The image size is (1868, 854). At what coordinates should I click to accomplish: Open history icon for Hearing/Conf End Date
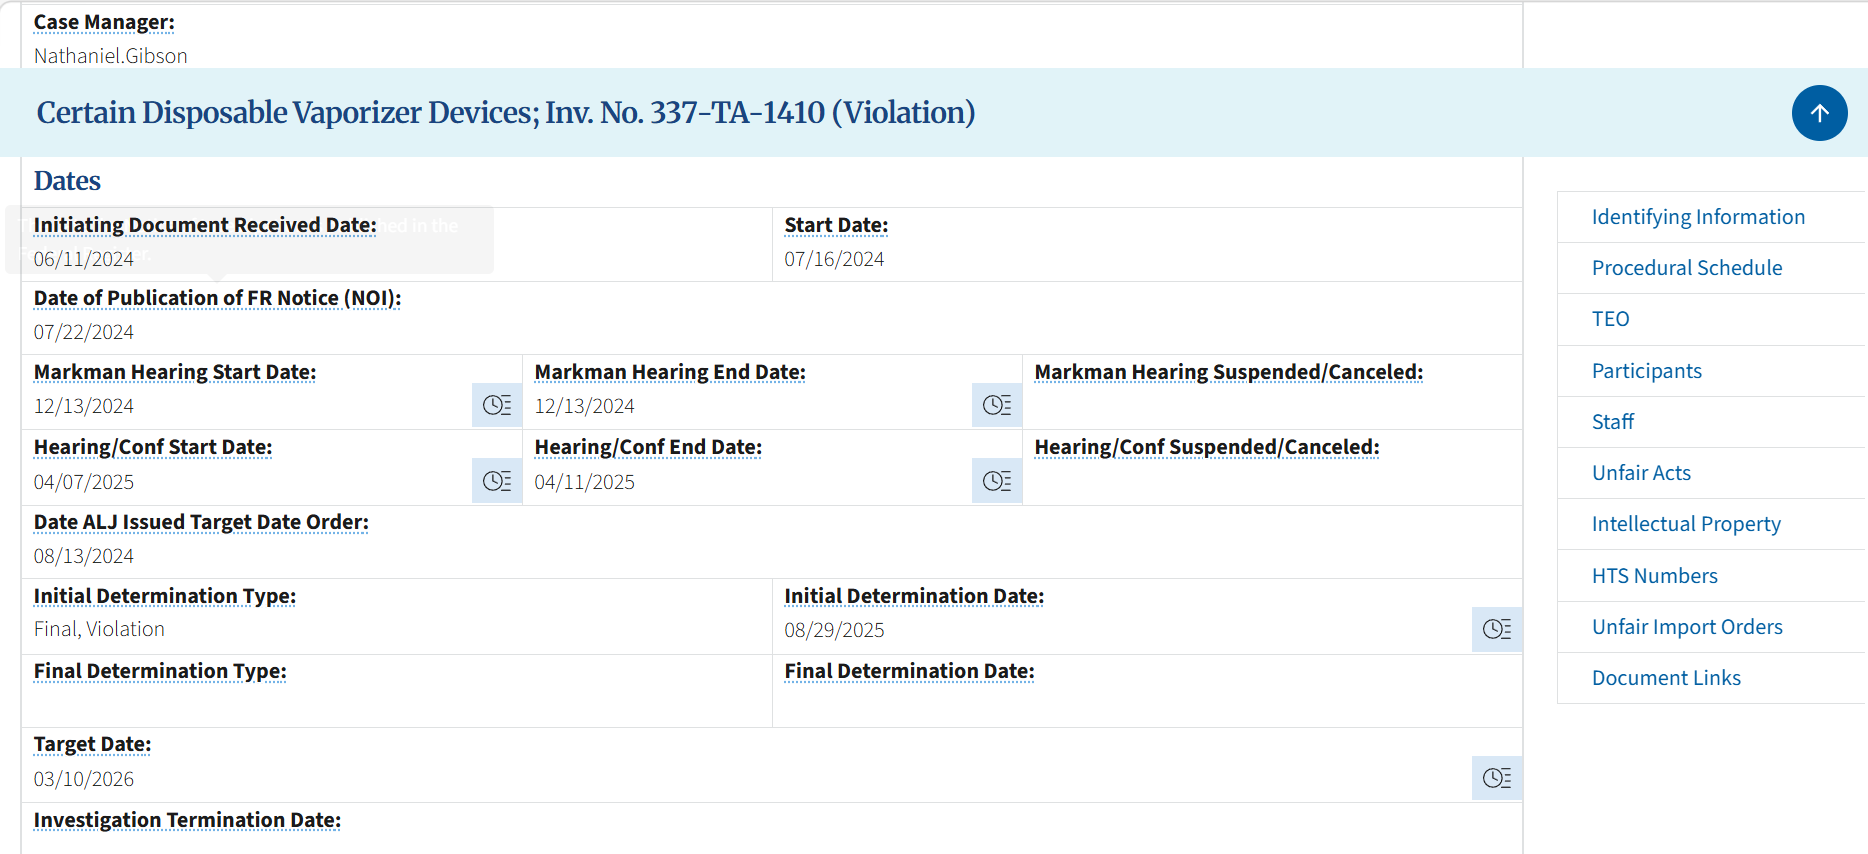tap(997, 481)
